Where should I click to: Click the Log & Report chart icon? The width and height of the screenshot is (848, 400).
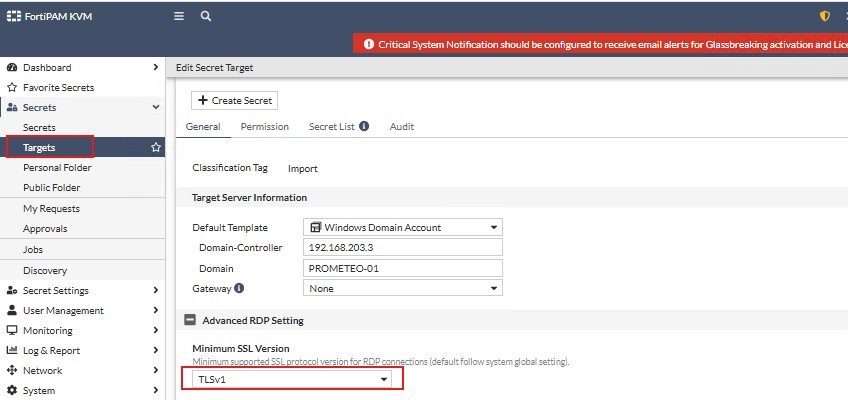pos(12,350)
